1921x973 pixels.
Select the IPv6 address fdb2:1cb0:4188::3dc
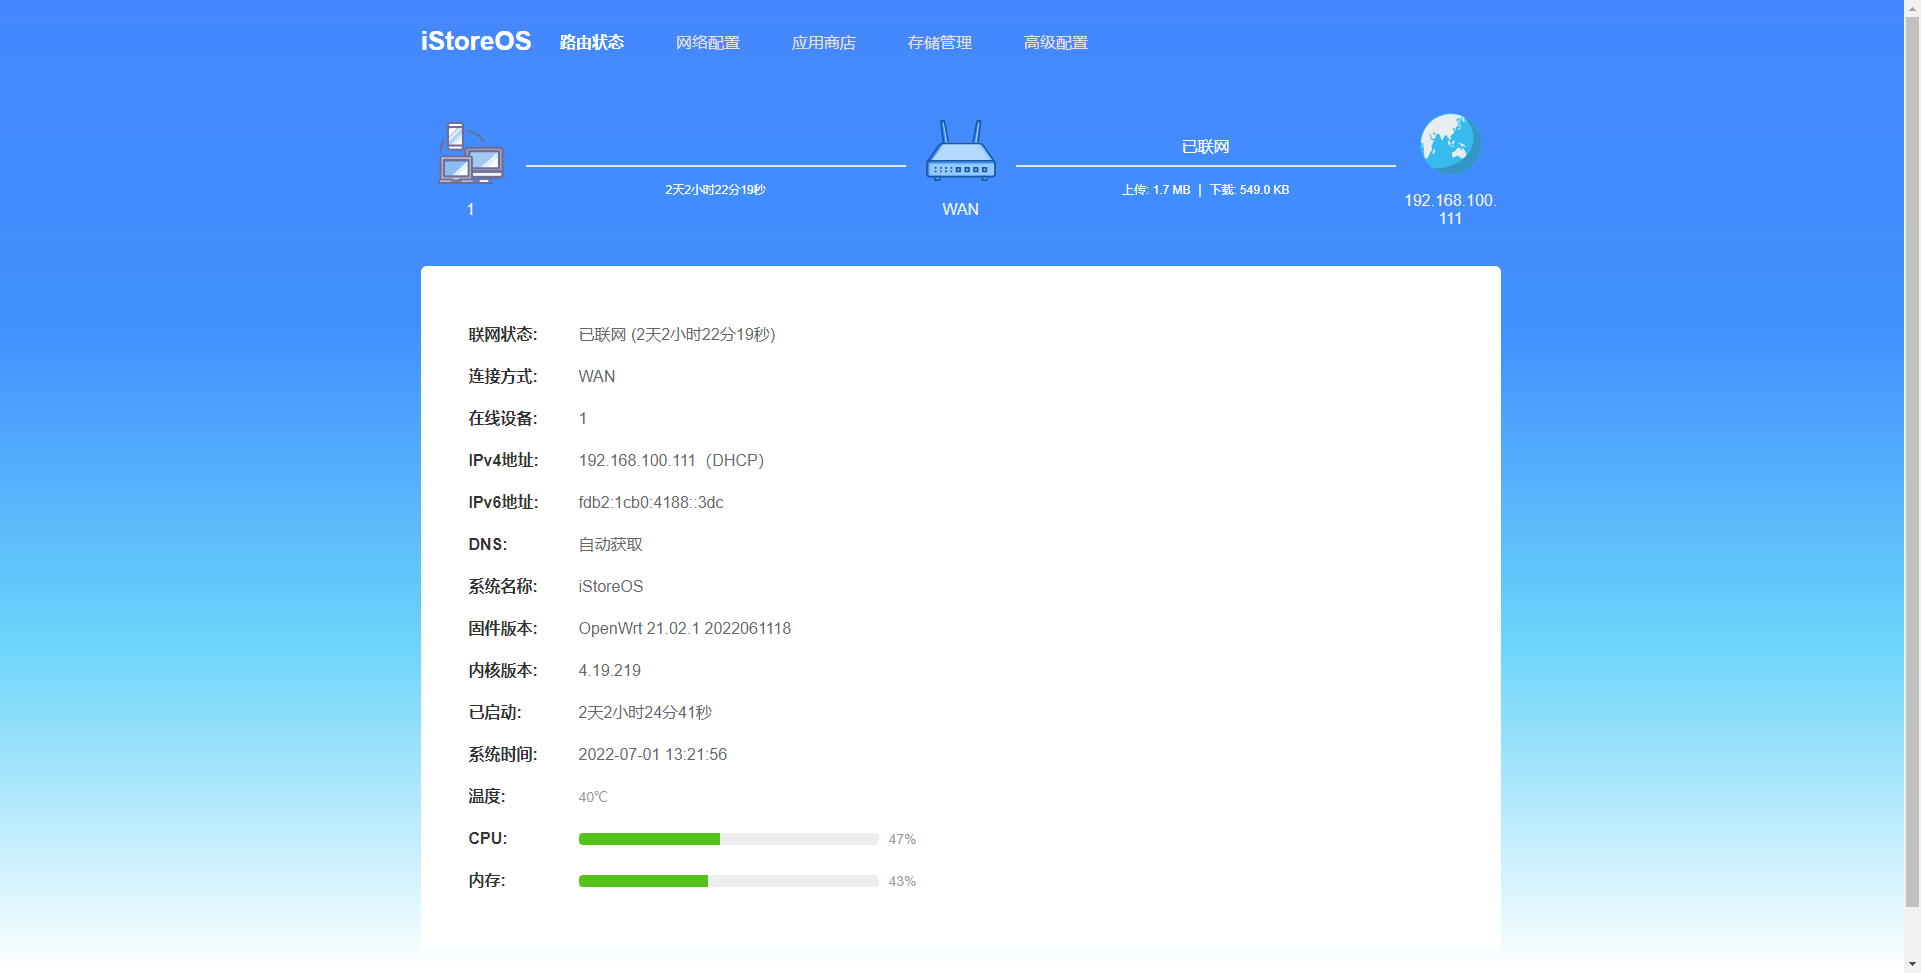(x=651, y=502)
